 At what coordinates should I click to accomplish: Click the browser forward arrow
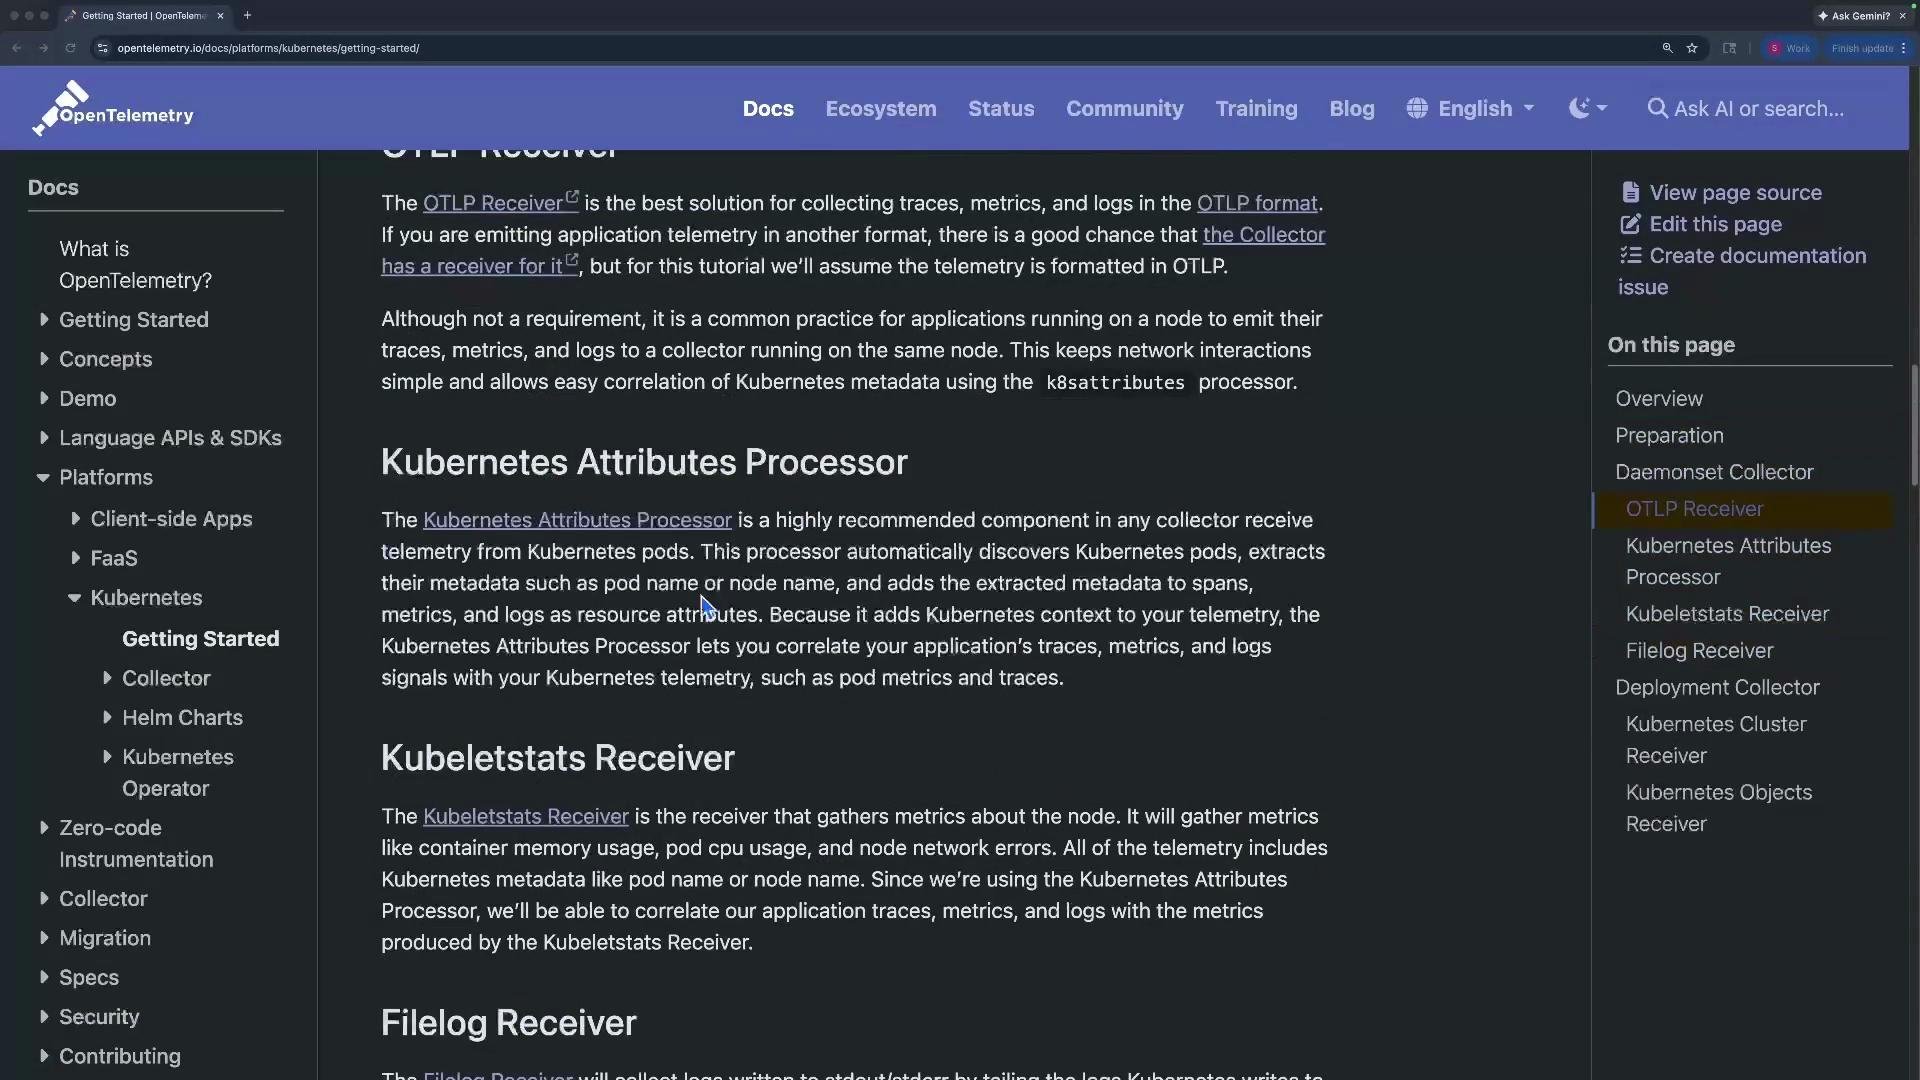pos(43,48)
